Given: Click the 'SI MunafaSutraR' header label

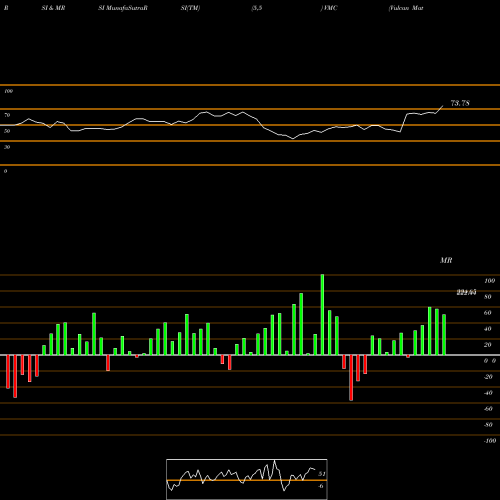Looking at the screenshot, I should point(123,8).
